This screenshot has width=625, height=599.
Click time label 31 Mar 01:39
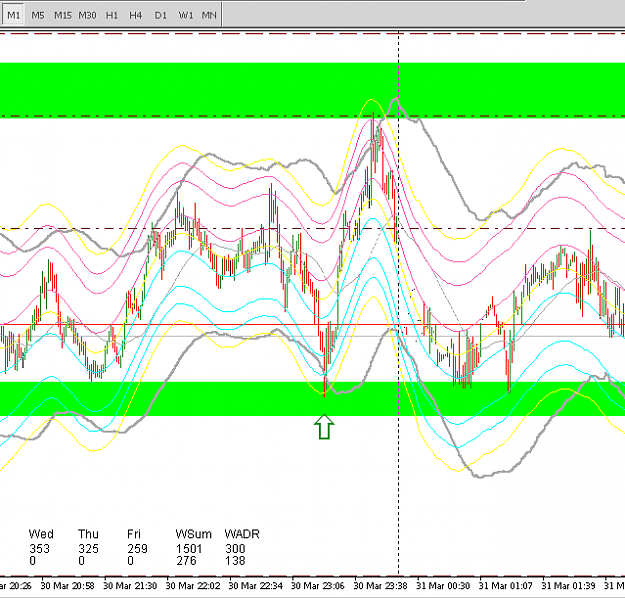tap(568, 586)
